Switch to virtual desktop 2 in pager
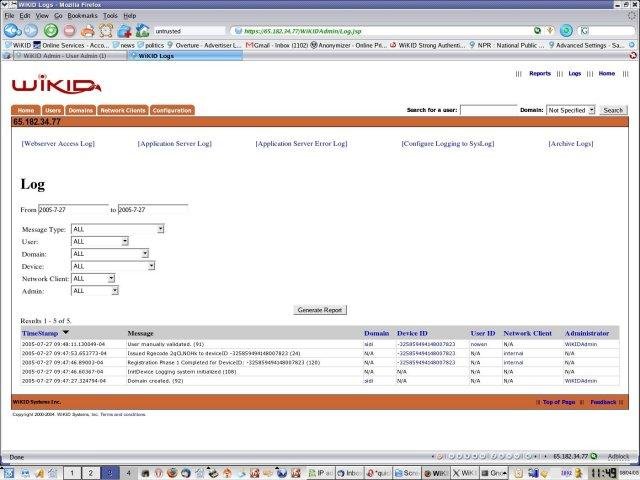The height and width of the screenshot is (480, 640). [90, 473]
